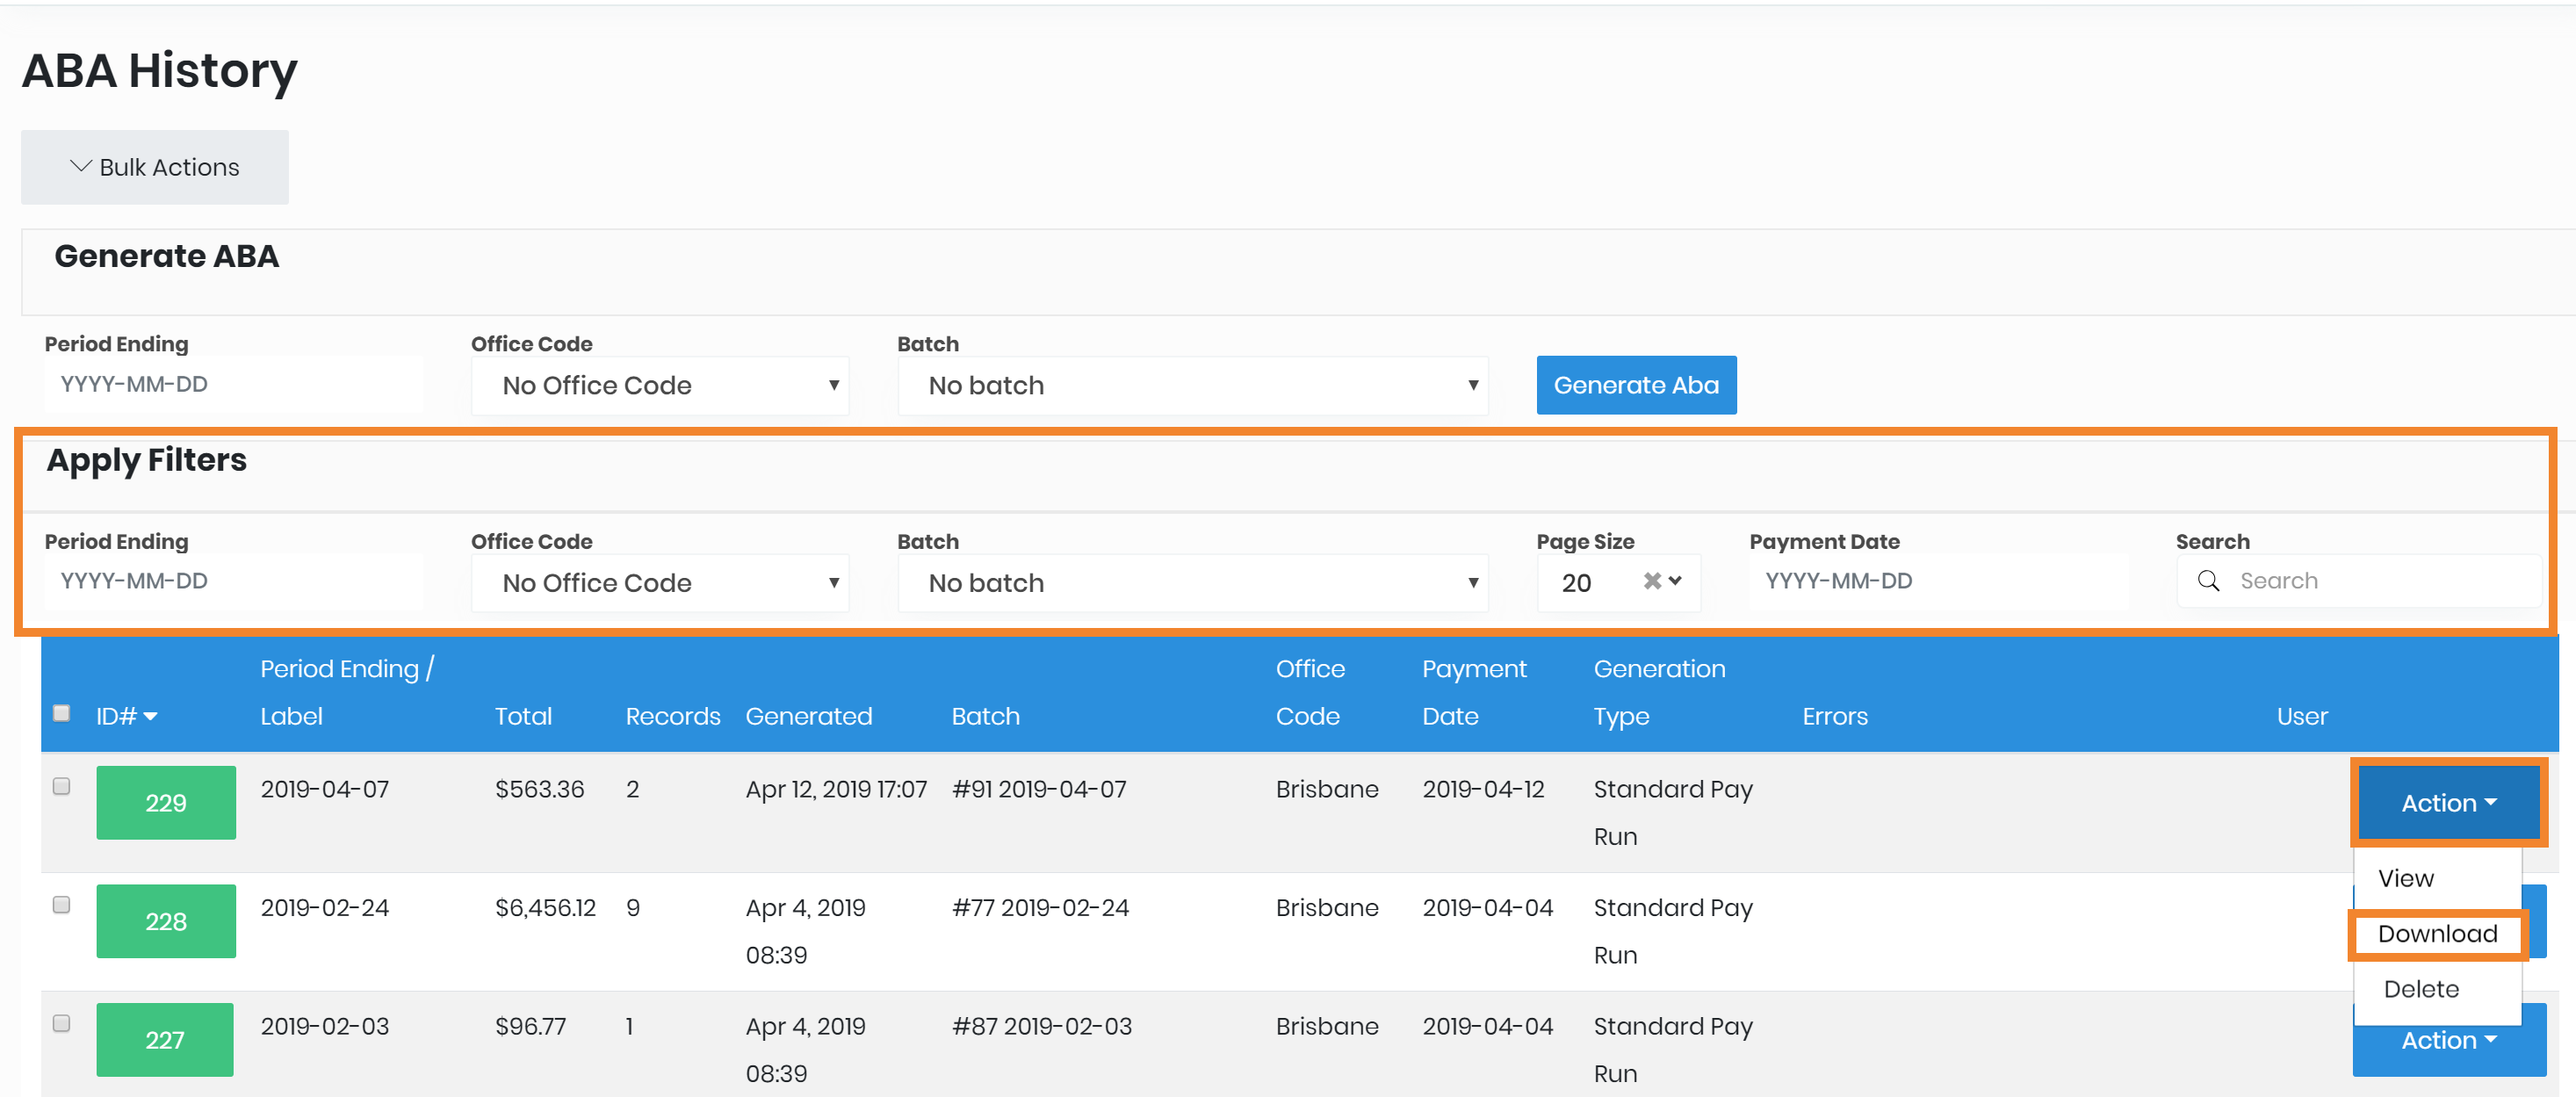Click the Generate ABA Period Ending field
This screenshot has width=2576, height=1097.
(x=233, y=385)
